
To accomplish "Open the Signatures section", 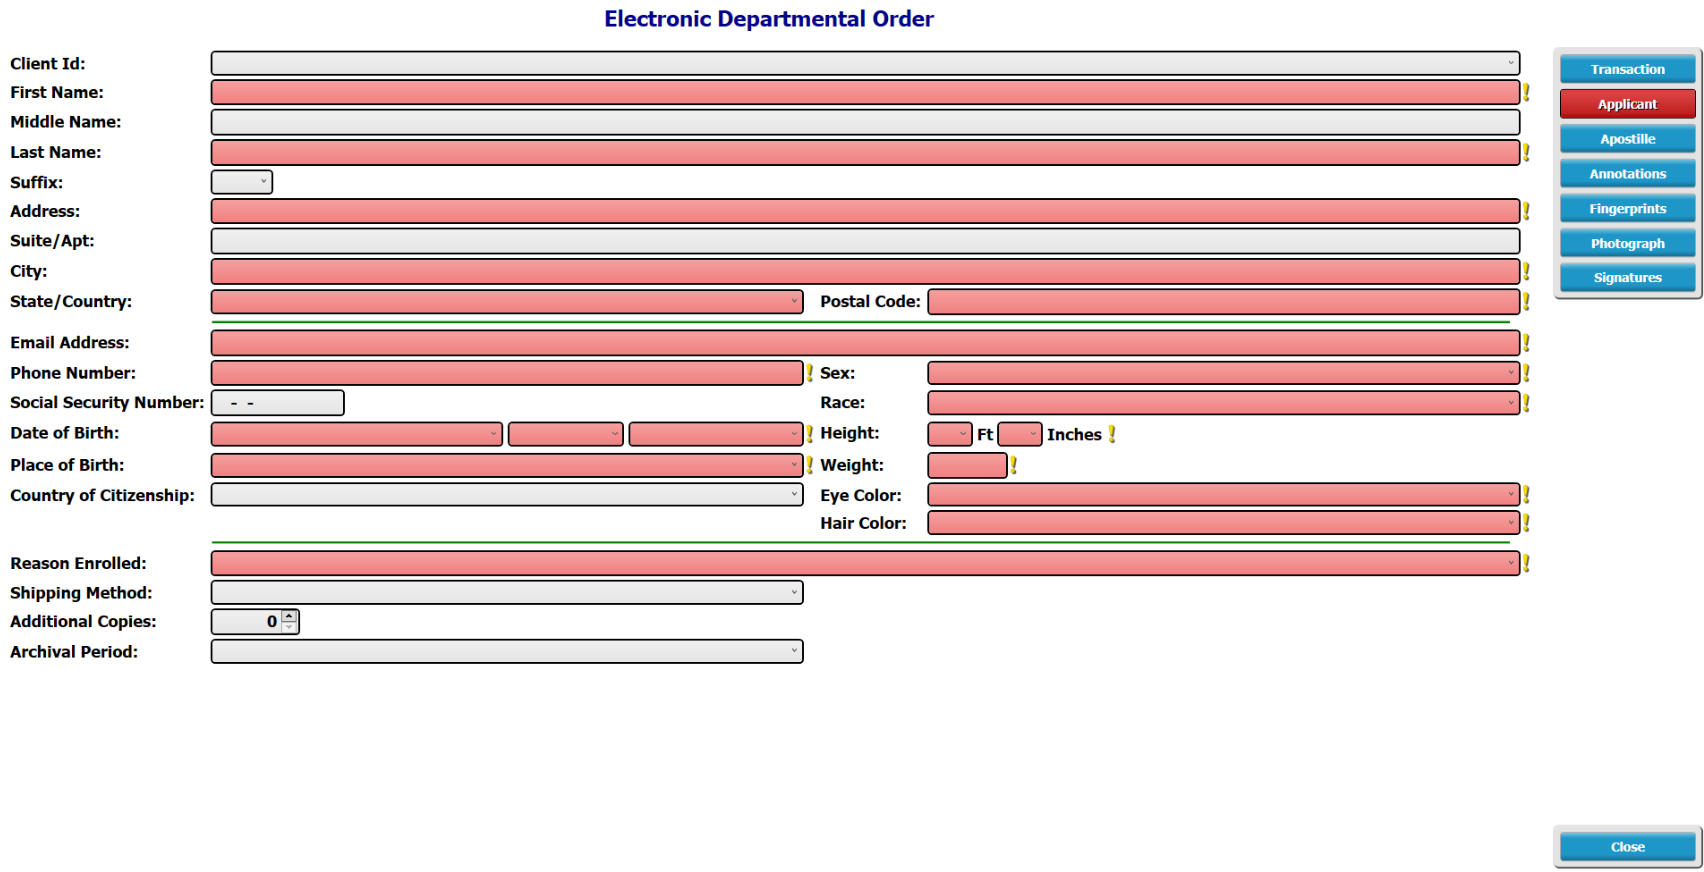I will [x=1627, y=278].
